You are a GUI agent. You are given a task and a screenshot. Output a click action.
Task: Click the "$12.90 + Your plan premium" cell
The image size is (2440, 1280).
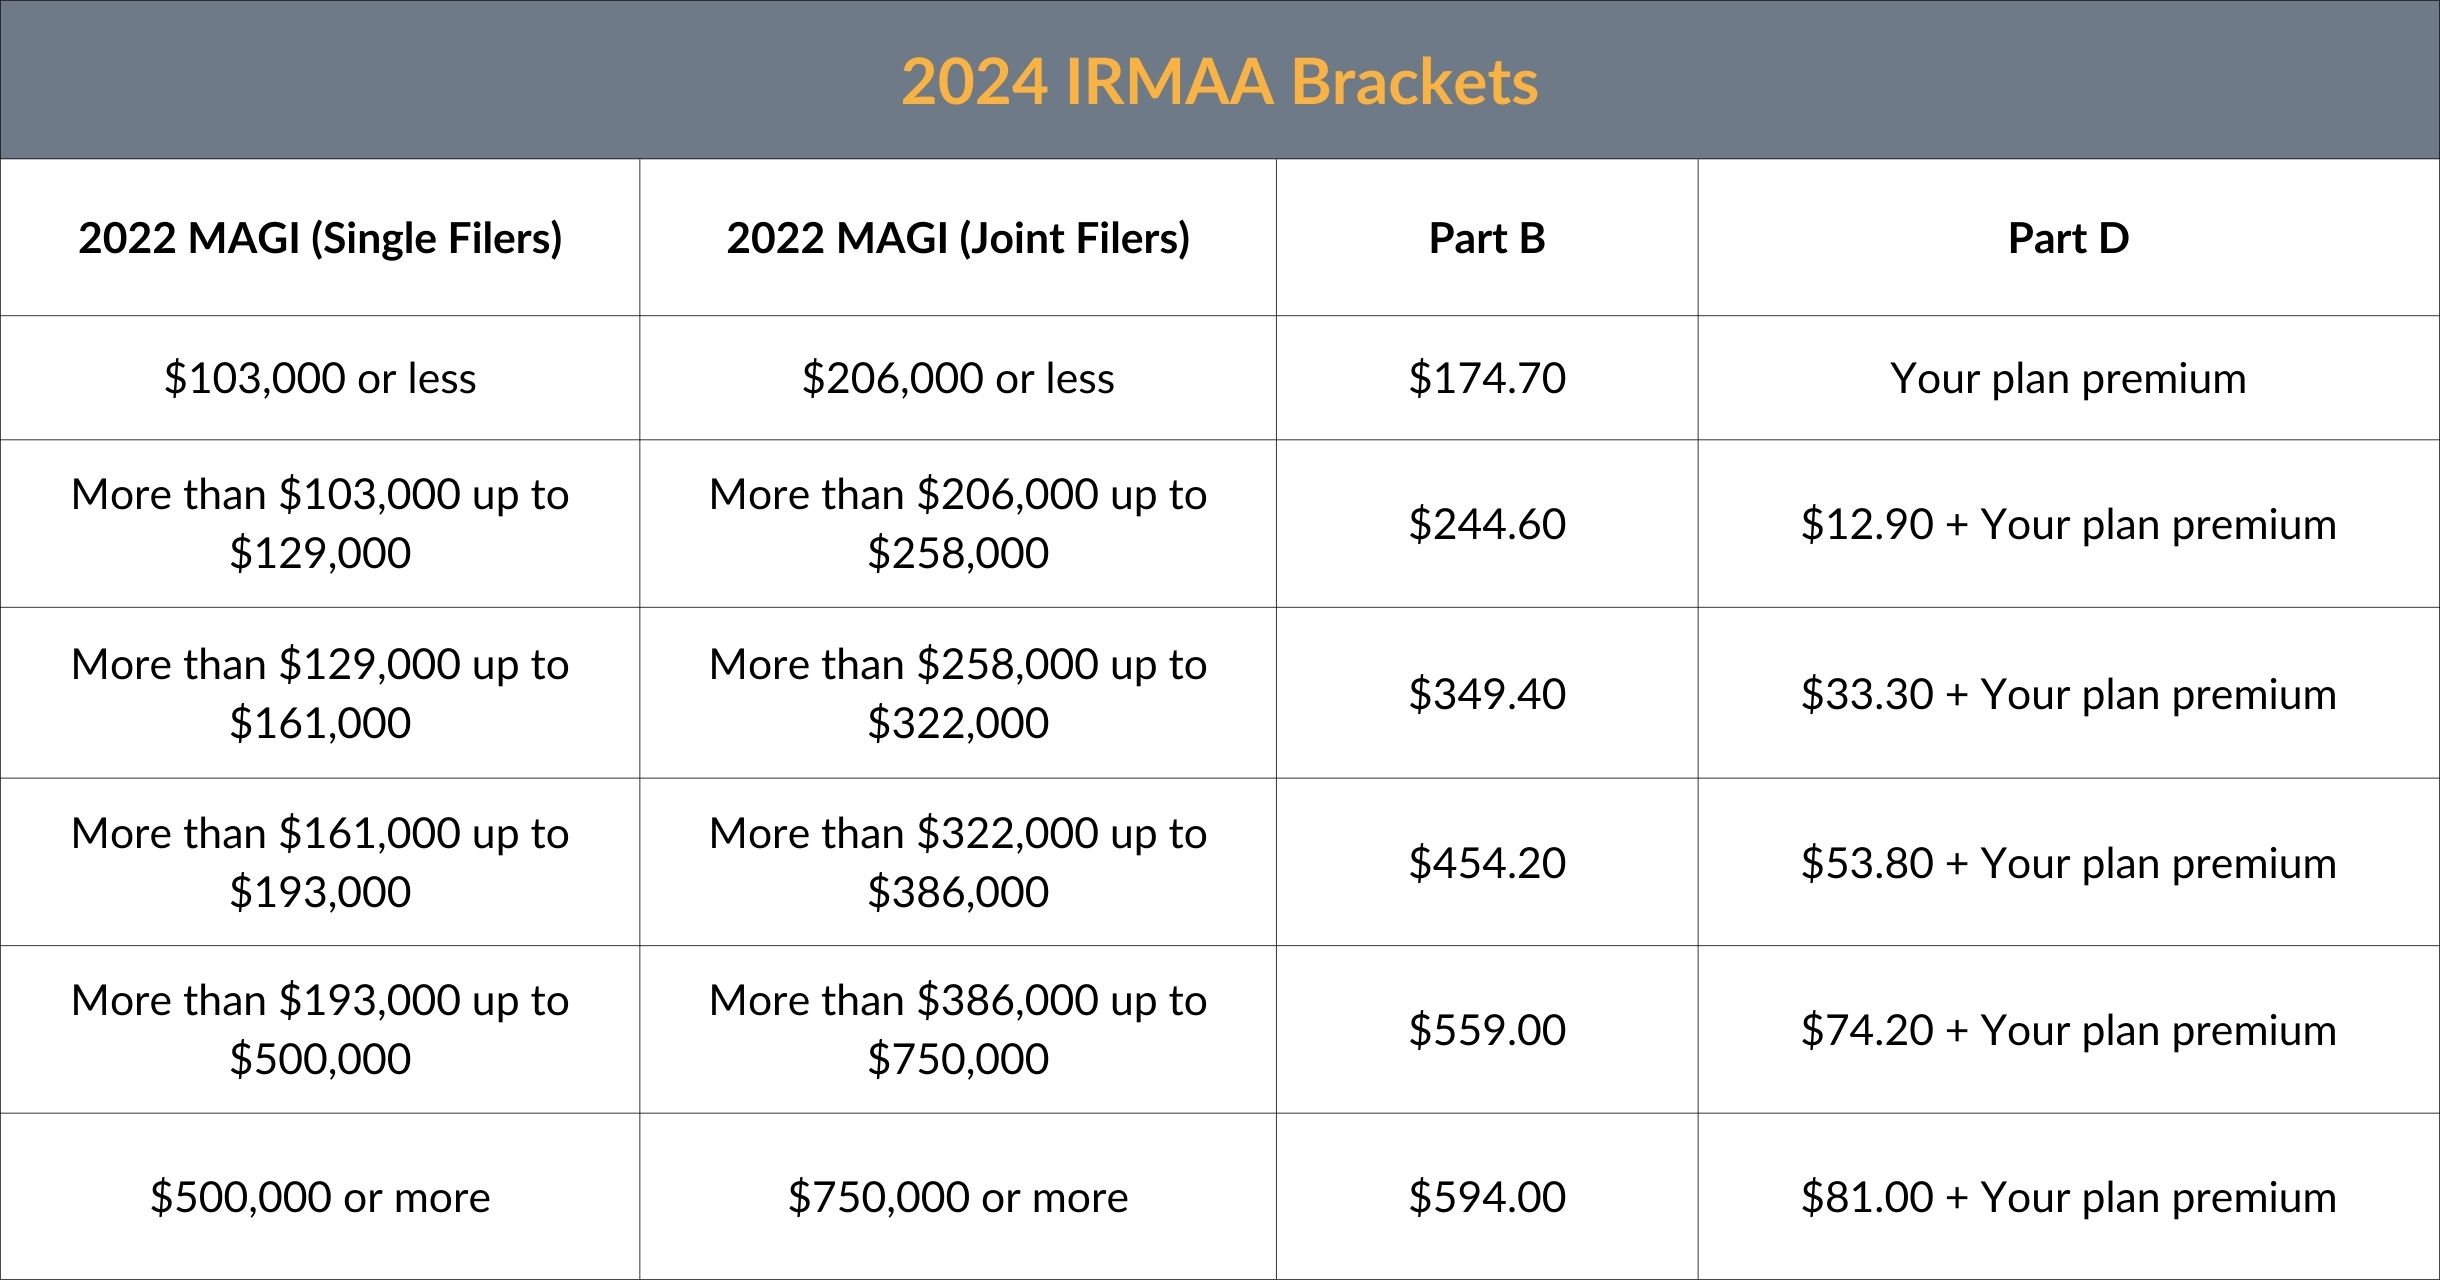[x=2068, y=524]
